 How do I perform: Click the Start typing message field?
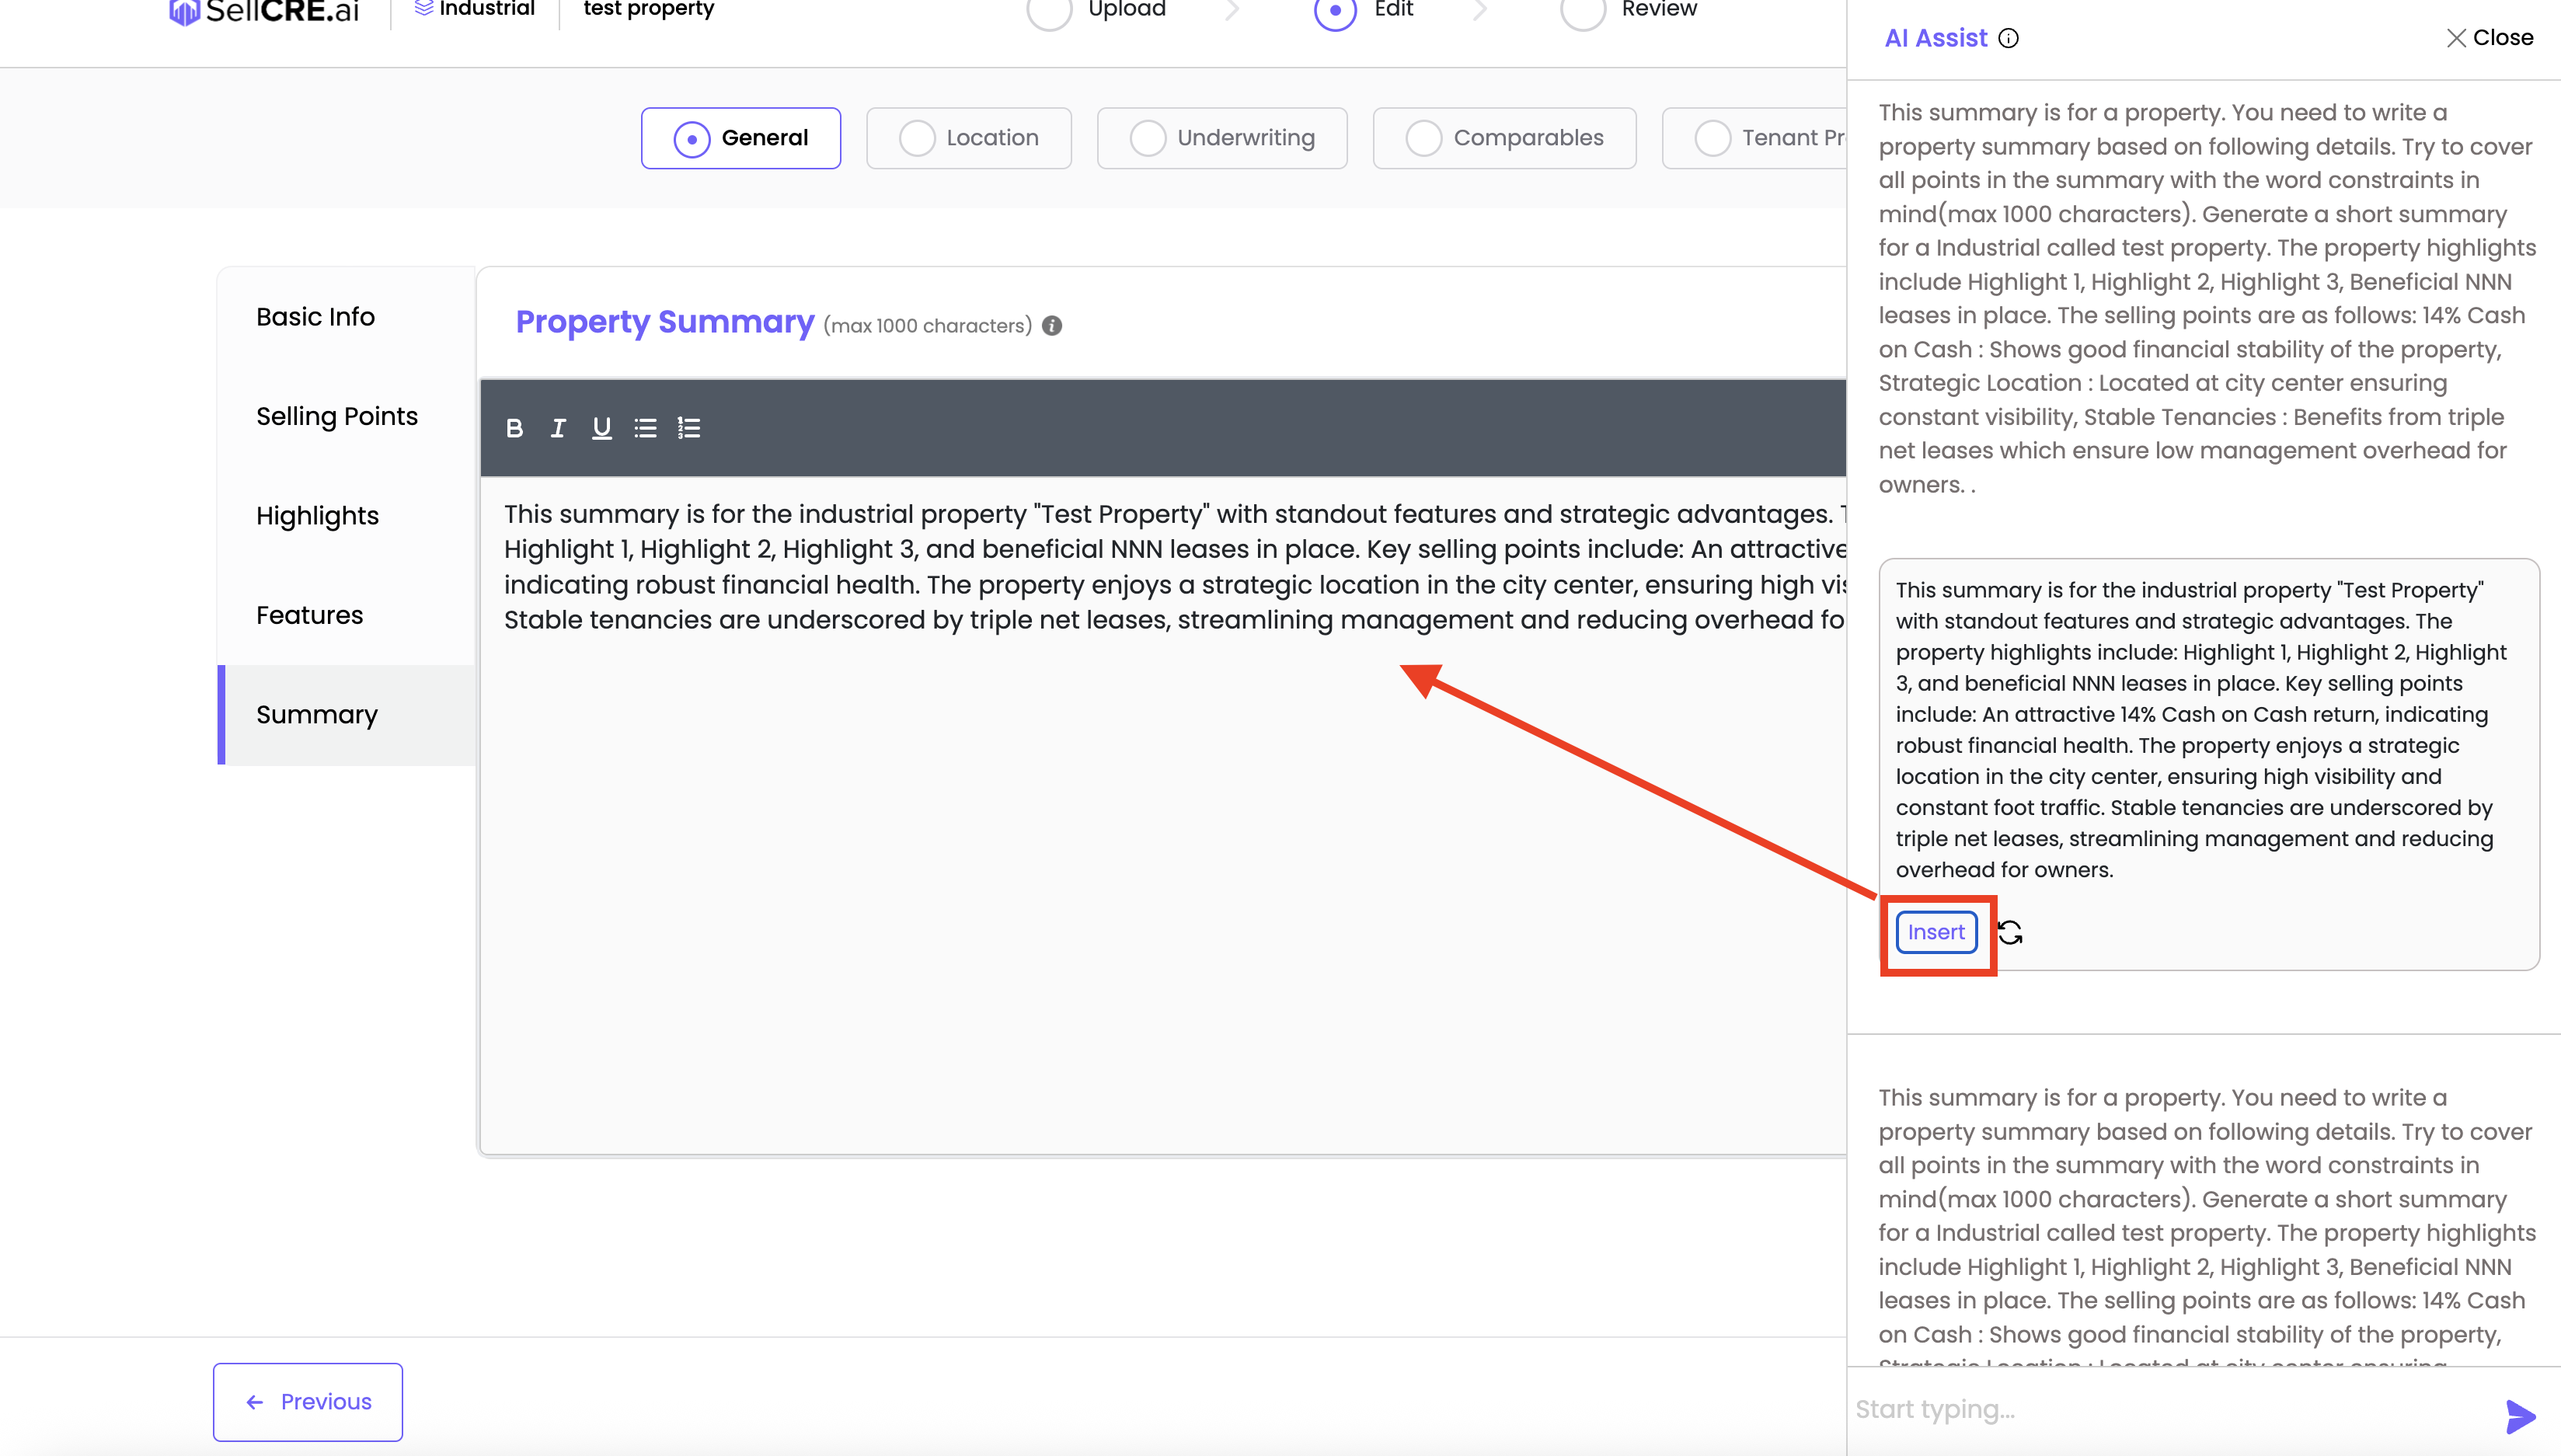(x=2160, y=1409)
